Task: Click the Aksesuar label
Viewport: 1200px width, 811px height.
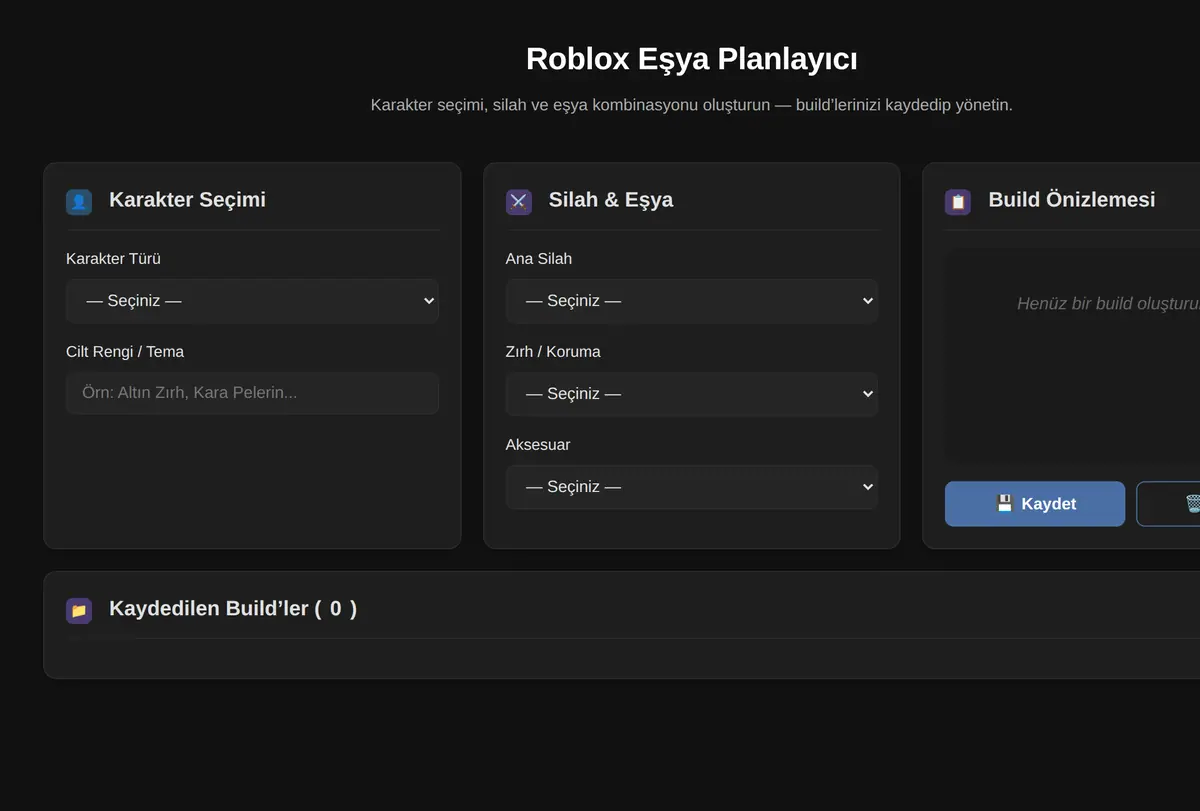Action: [x=538, y=445]
